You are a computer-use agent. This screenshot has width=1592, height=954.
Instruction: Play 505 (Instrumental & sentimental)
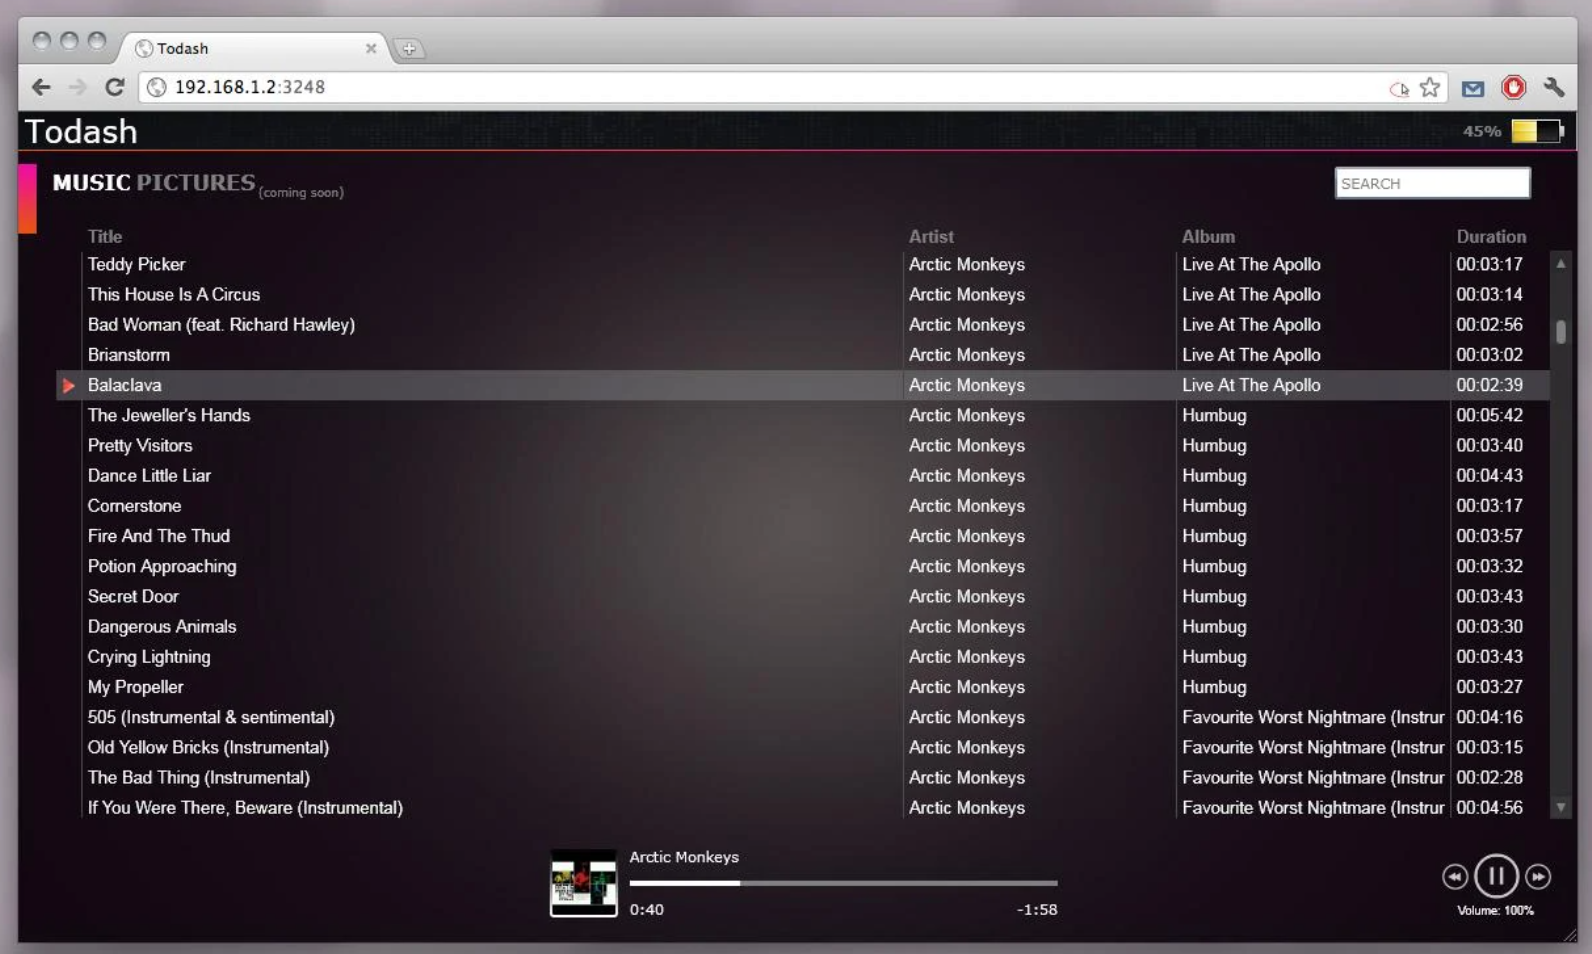pos(211,717)
